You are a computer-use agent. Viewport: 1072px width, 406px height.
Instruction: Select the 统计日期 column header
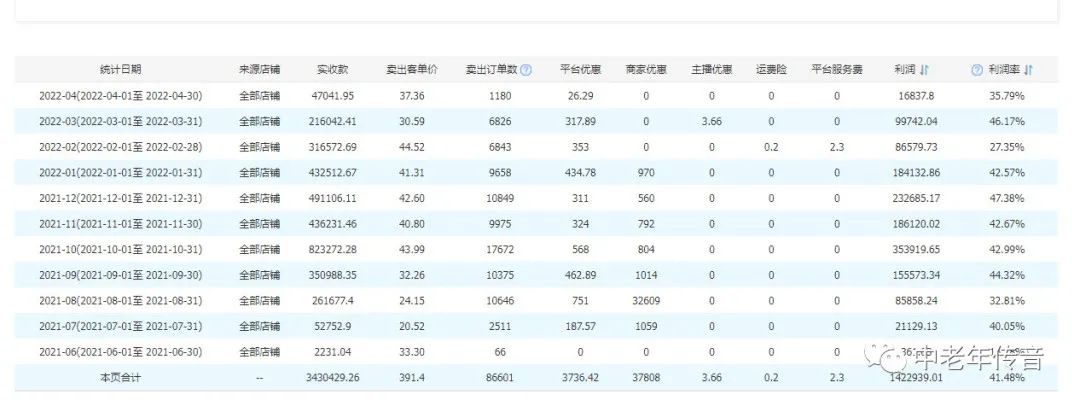pyautogui.click(x=120, y=70)
